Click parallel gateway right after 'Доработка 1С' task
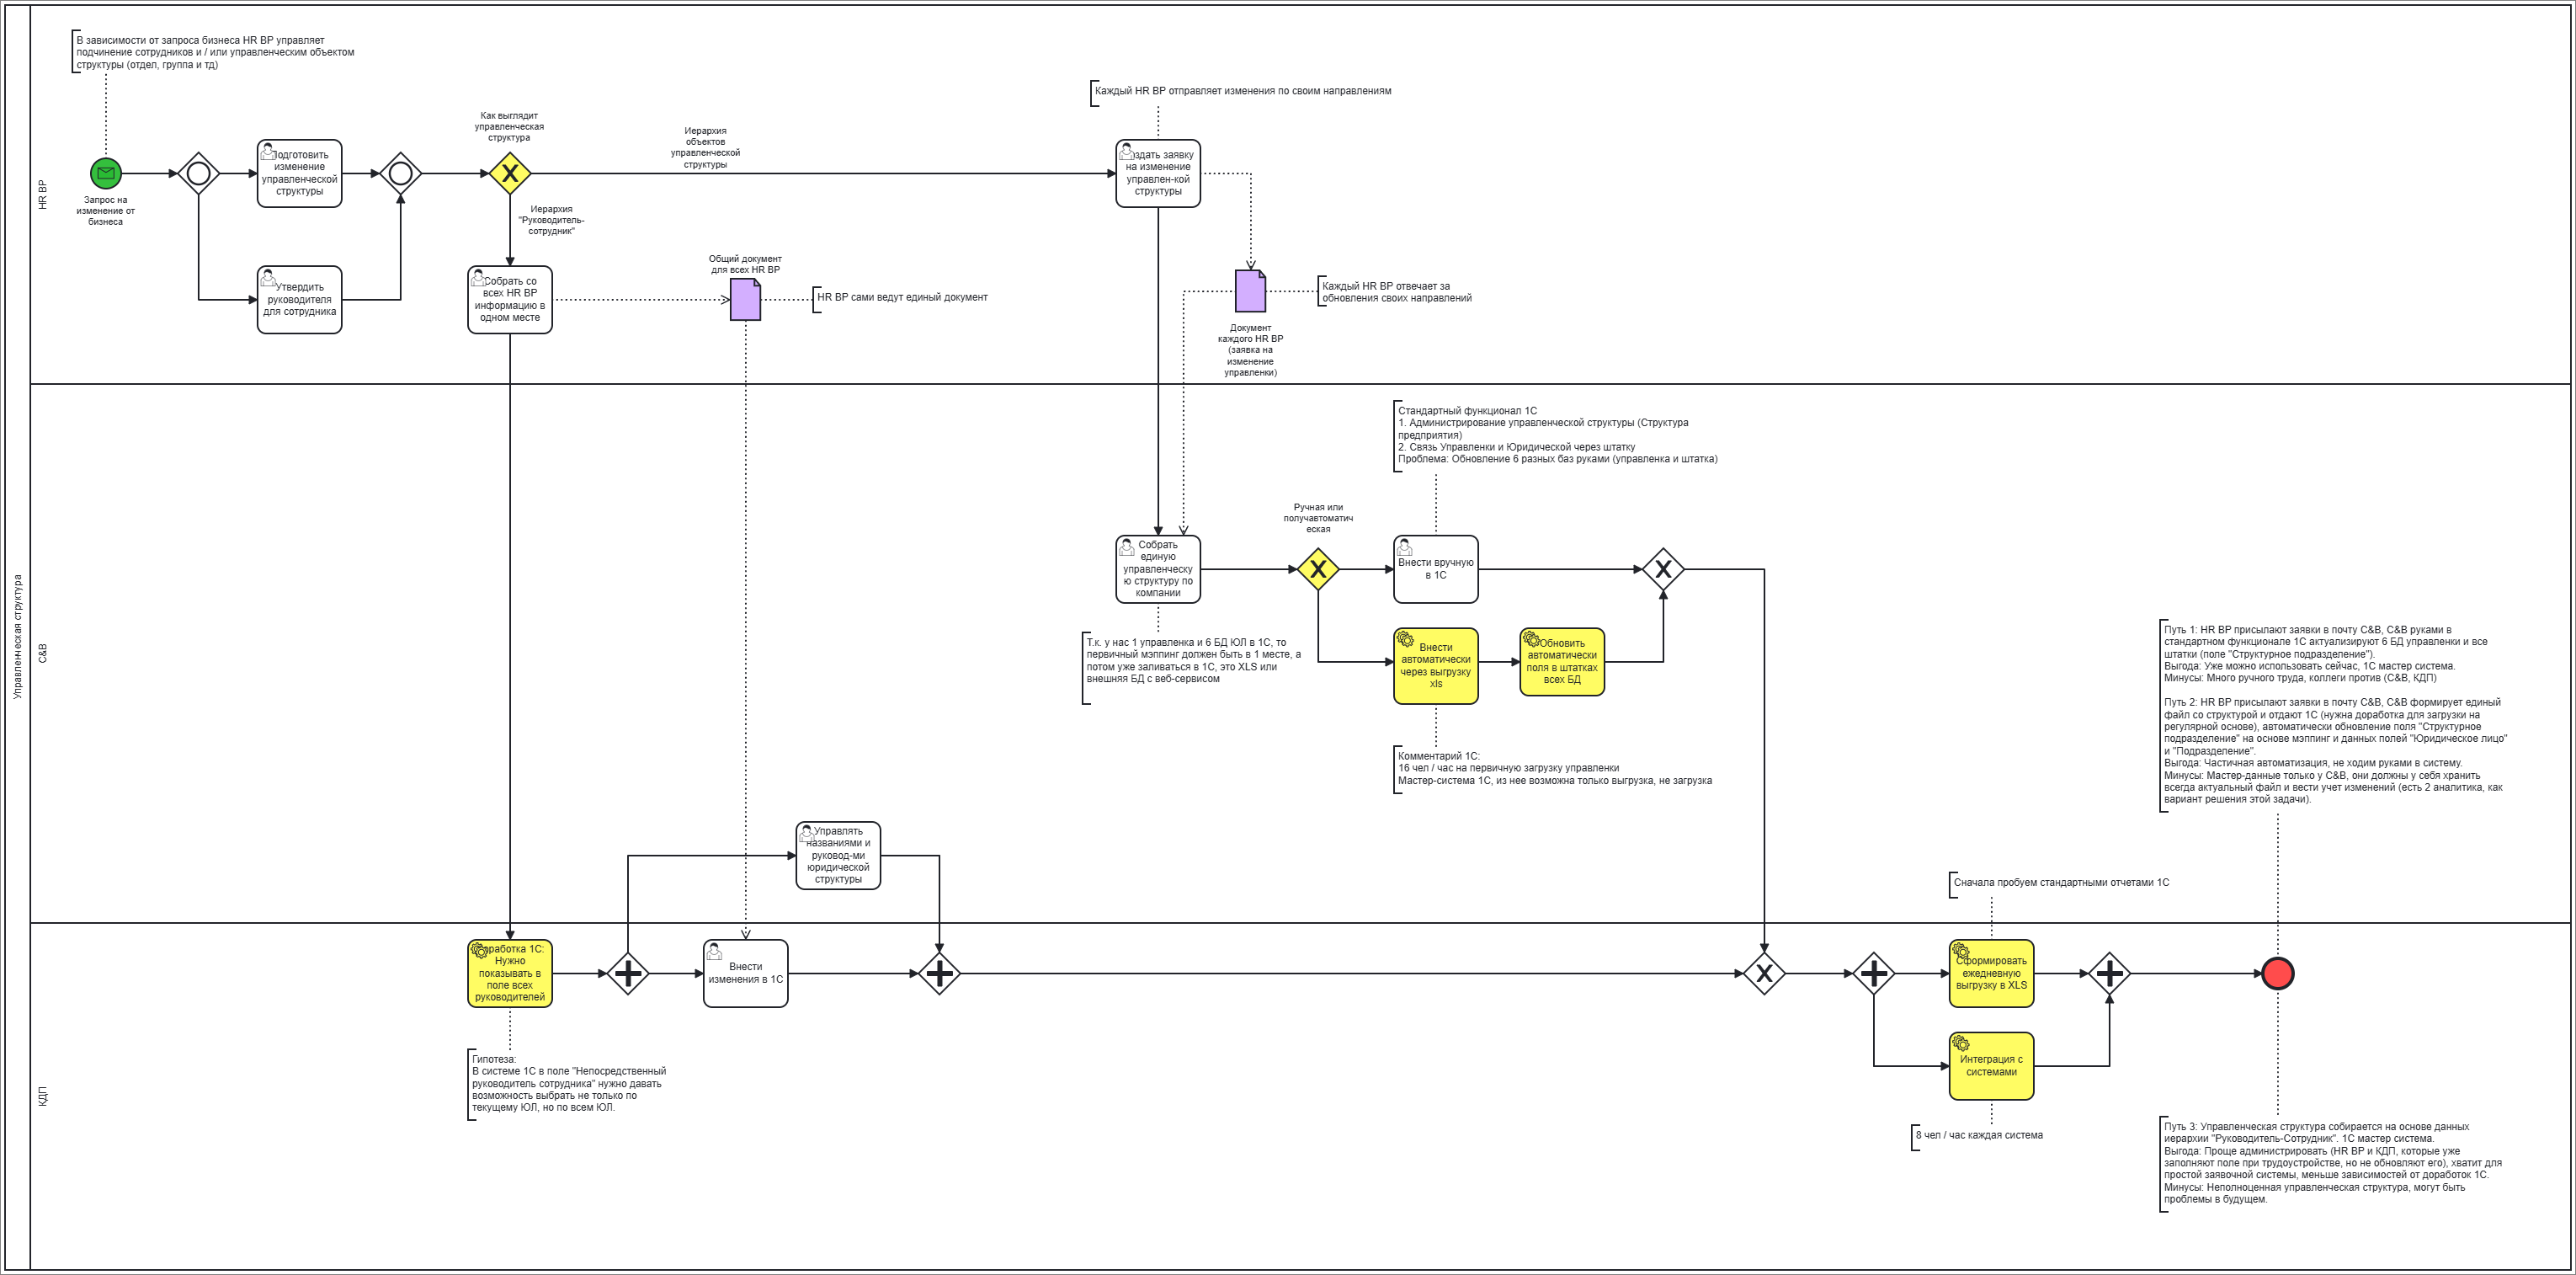Image resolution: width=2576 pixels, height=1275 pixels. [627, 973]
